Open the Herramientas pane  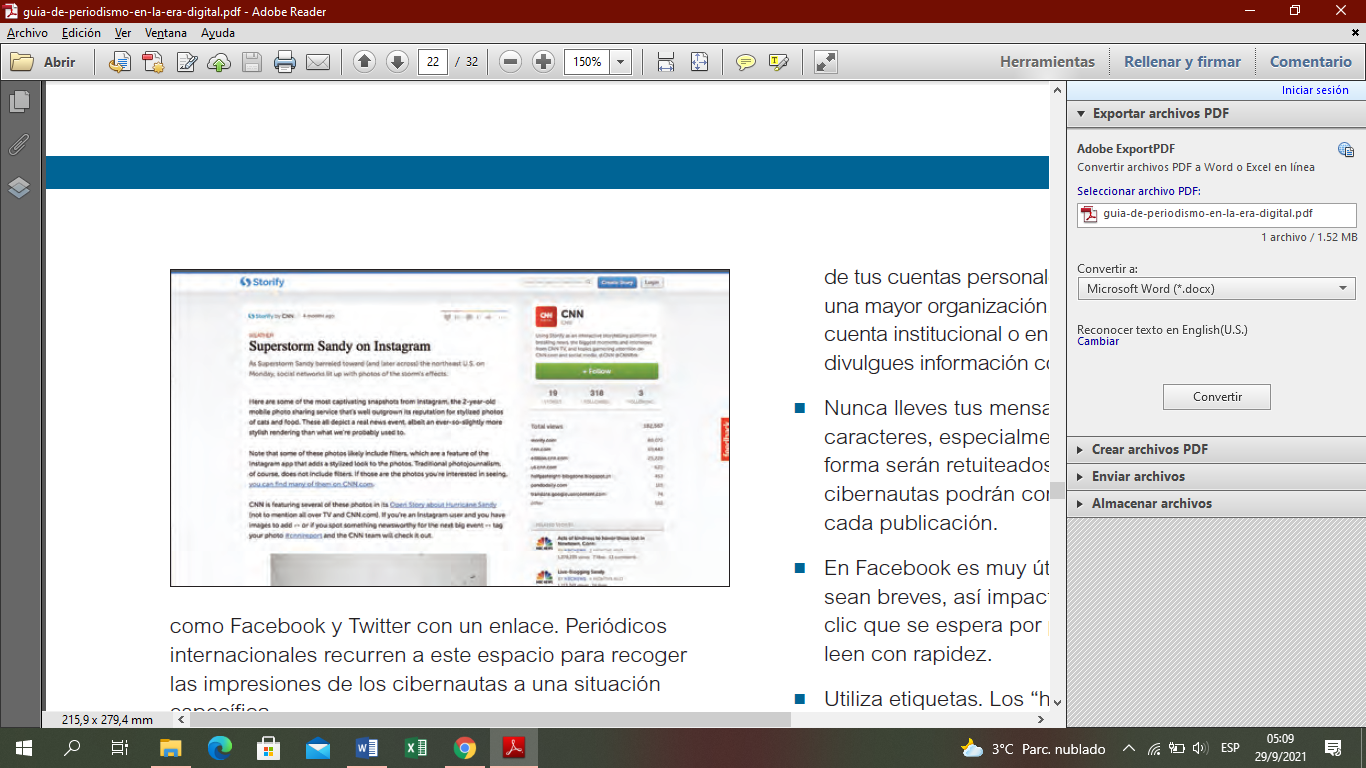(1047, 62)
